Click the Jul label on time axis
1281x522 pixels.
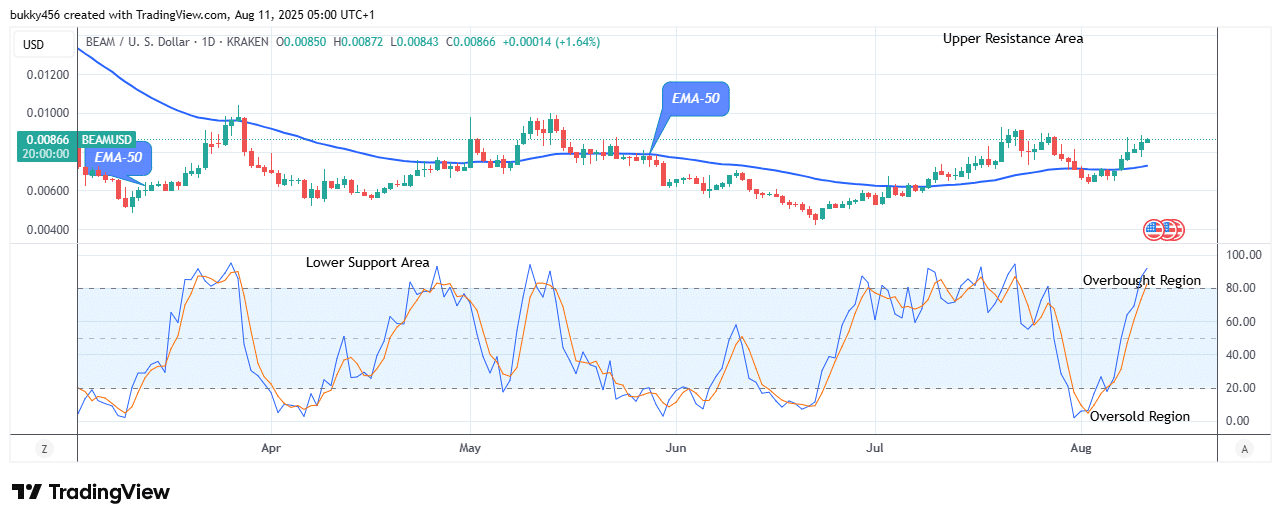pyautogui.click(x=876, y=450)
